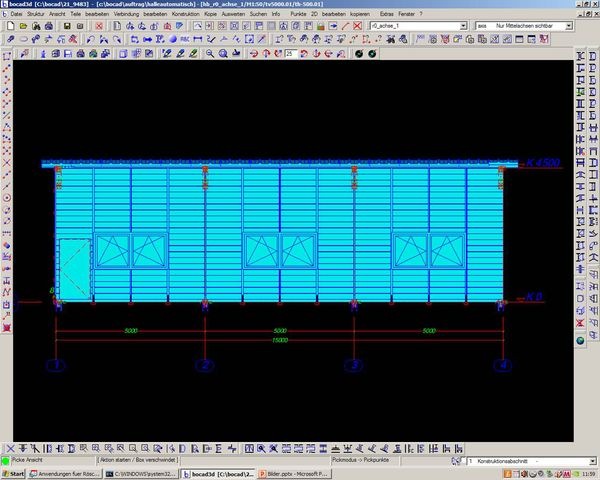
Task: Toggle the green status indicator at bottom left
Action: (x=5, y=460)
